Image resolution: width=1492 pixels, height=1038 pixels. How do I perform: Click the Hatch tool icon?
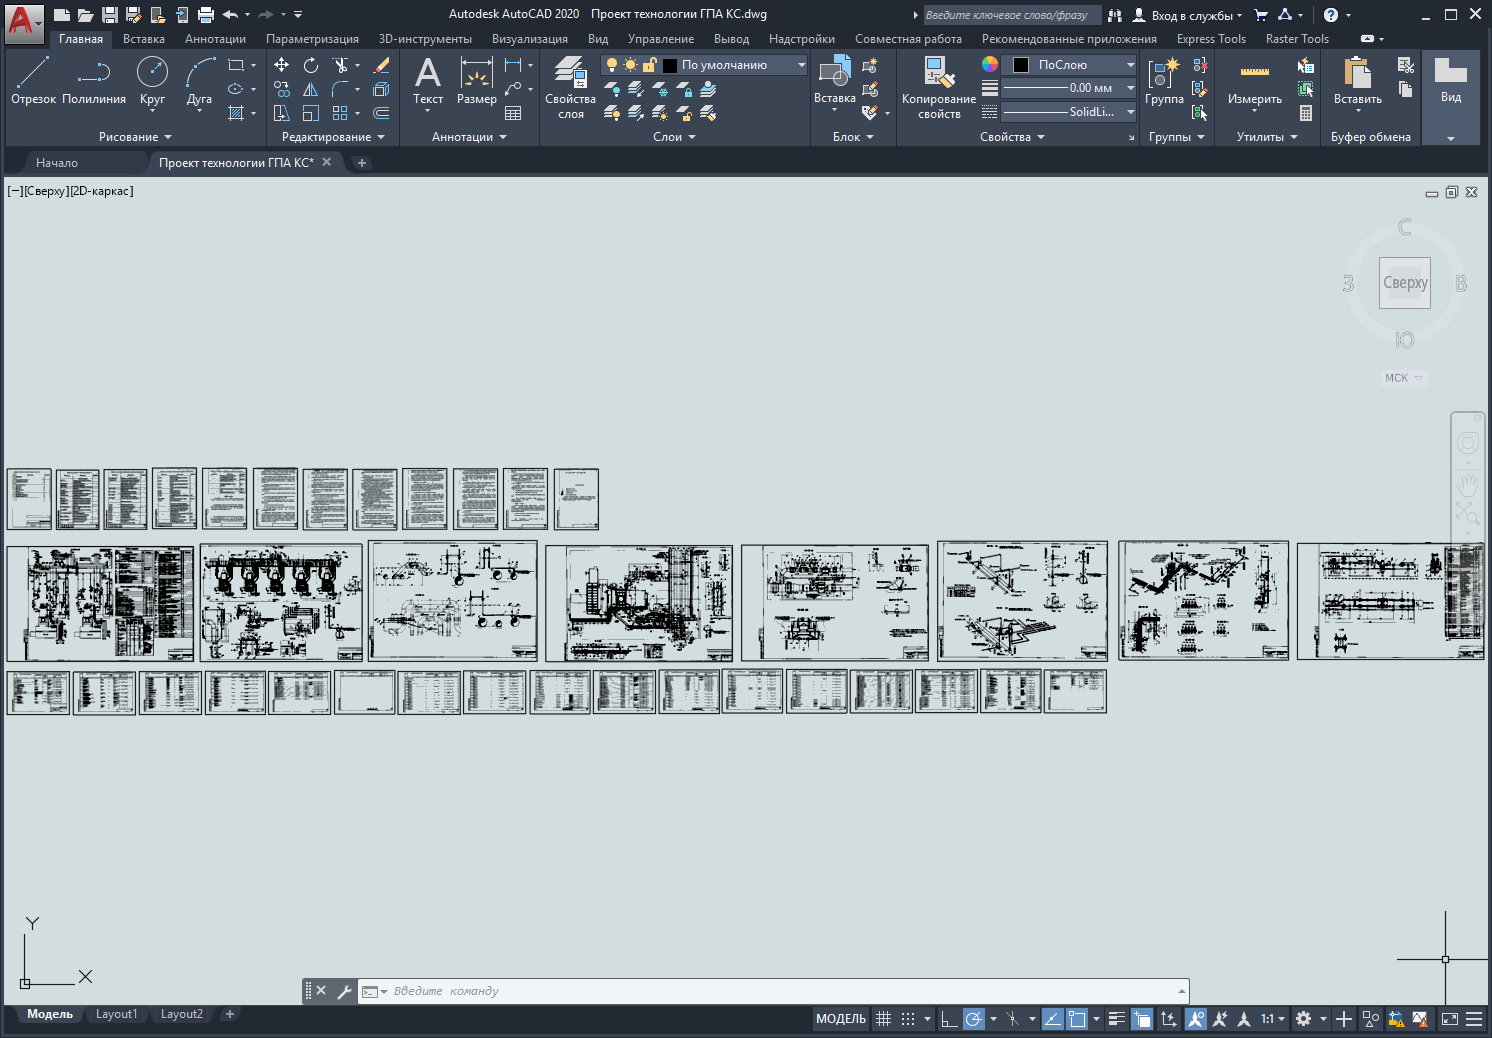236,113
